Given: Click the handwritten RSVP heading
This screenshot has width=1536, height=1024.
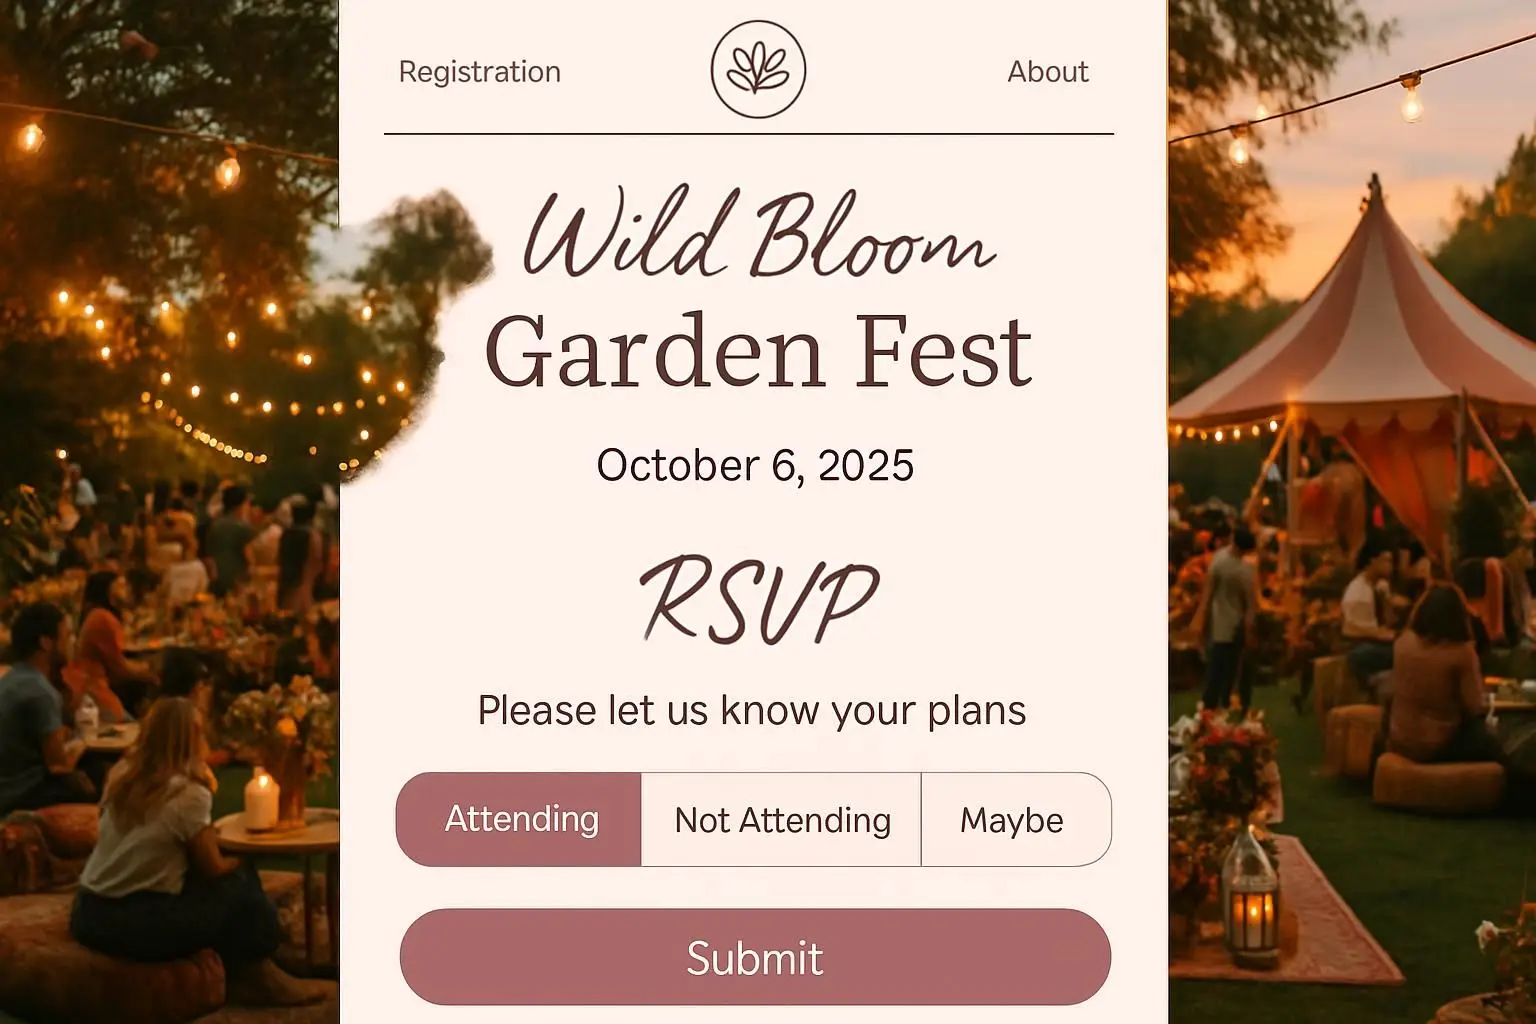Looking at the screenshot, I should [x=758, y=600].
